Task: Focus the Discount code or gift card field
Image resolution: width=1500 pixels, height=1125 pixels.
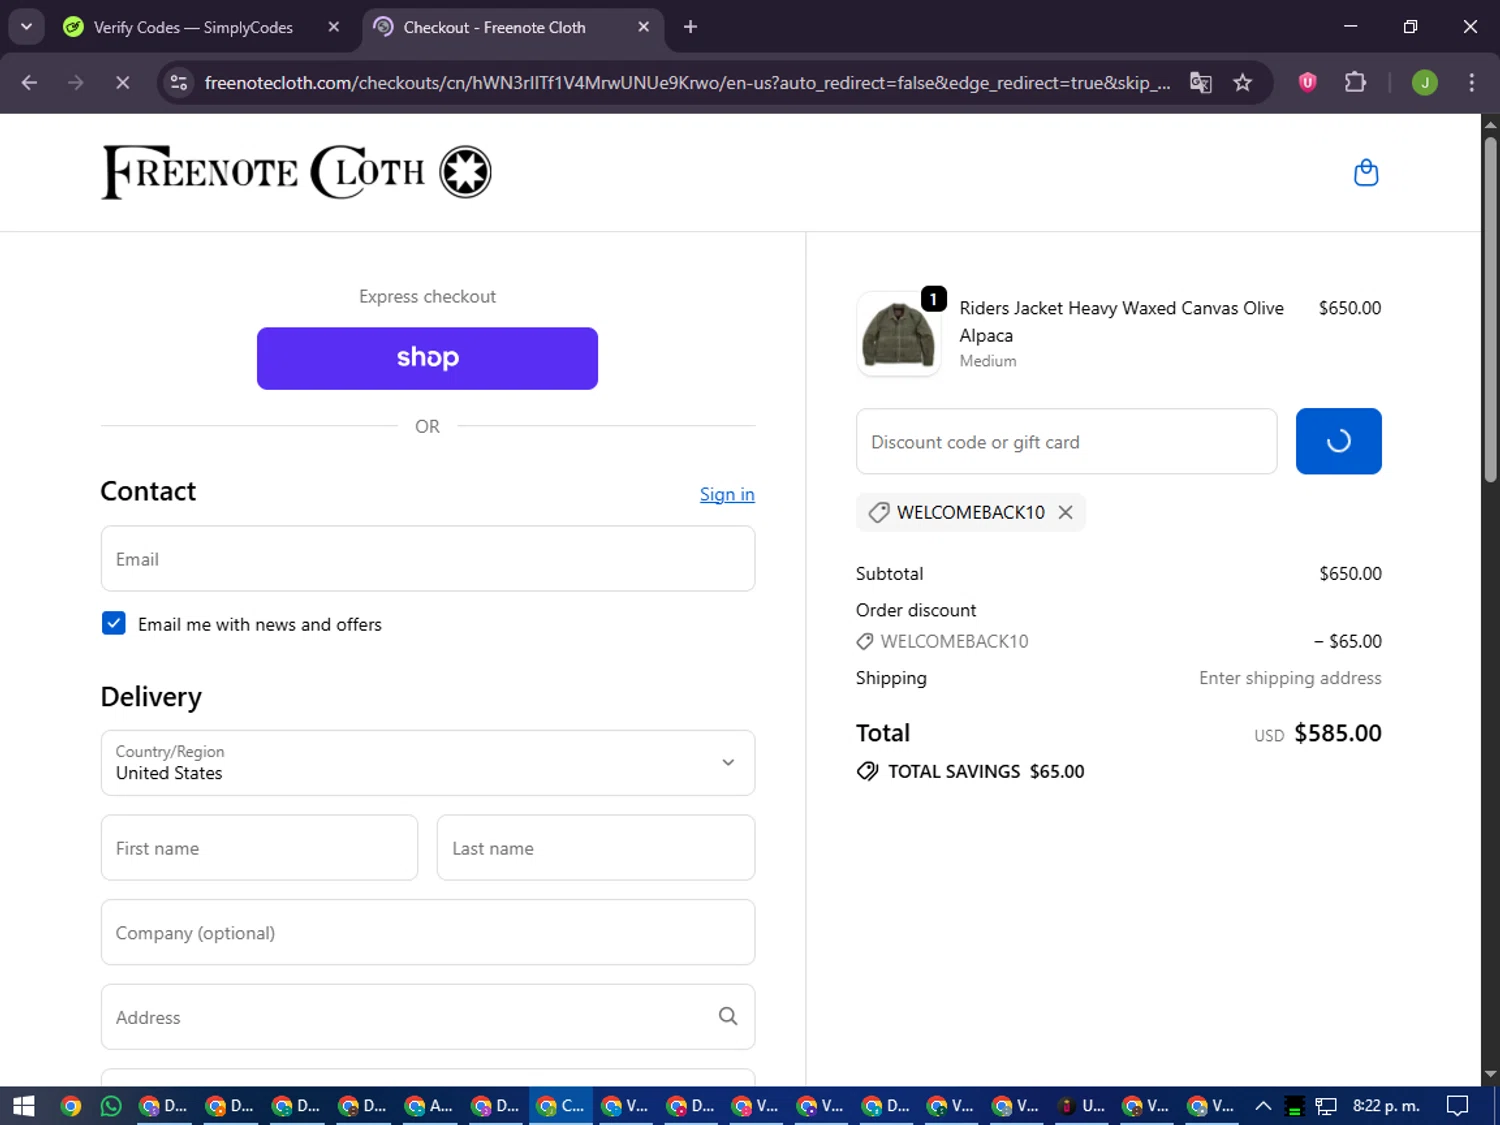Action: point(1066,441)
